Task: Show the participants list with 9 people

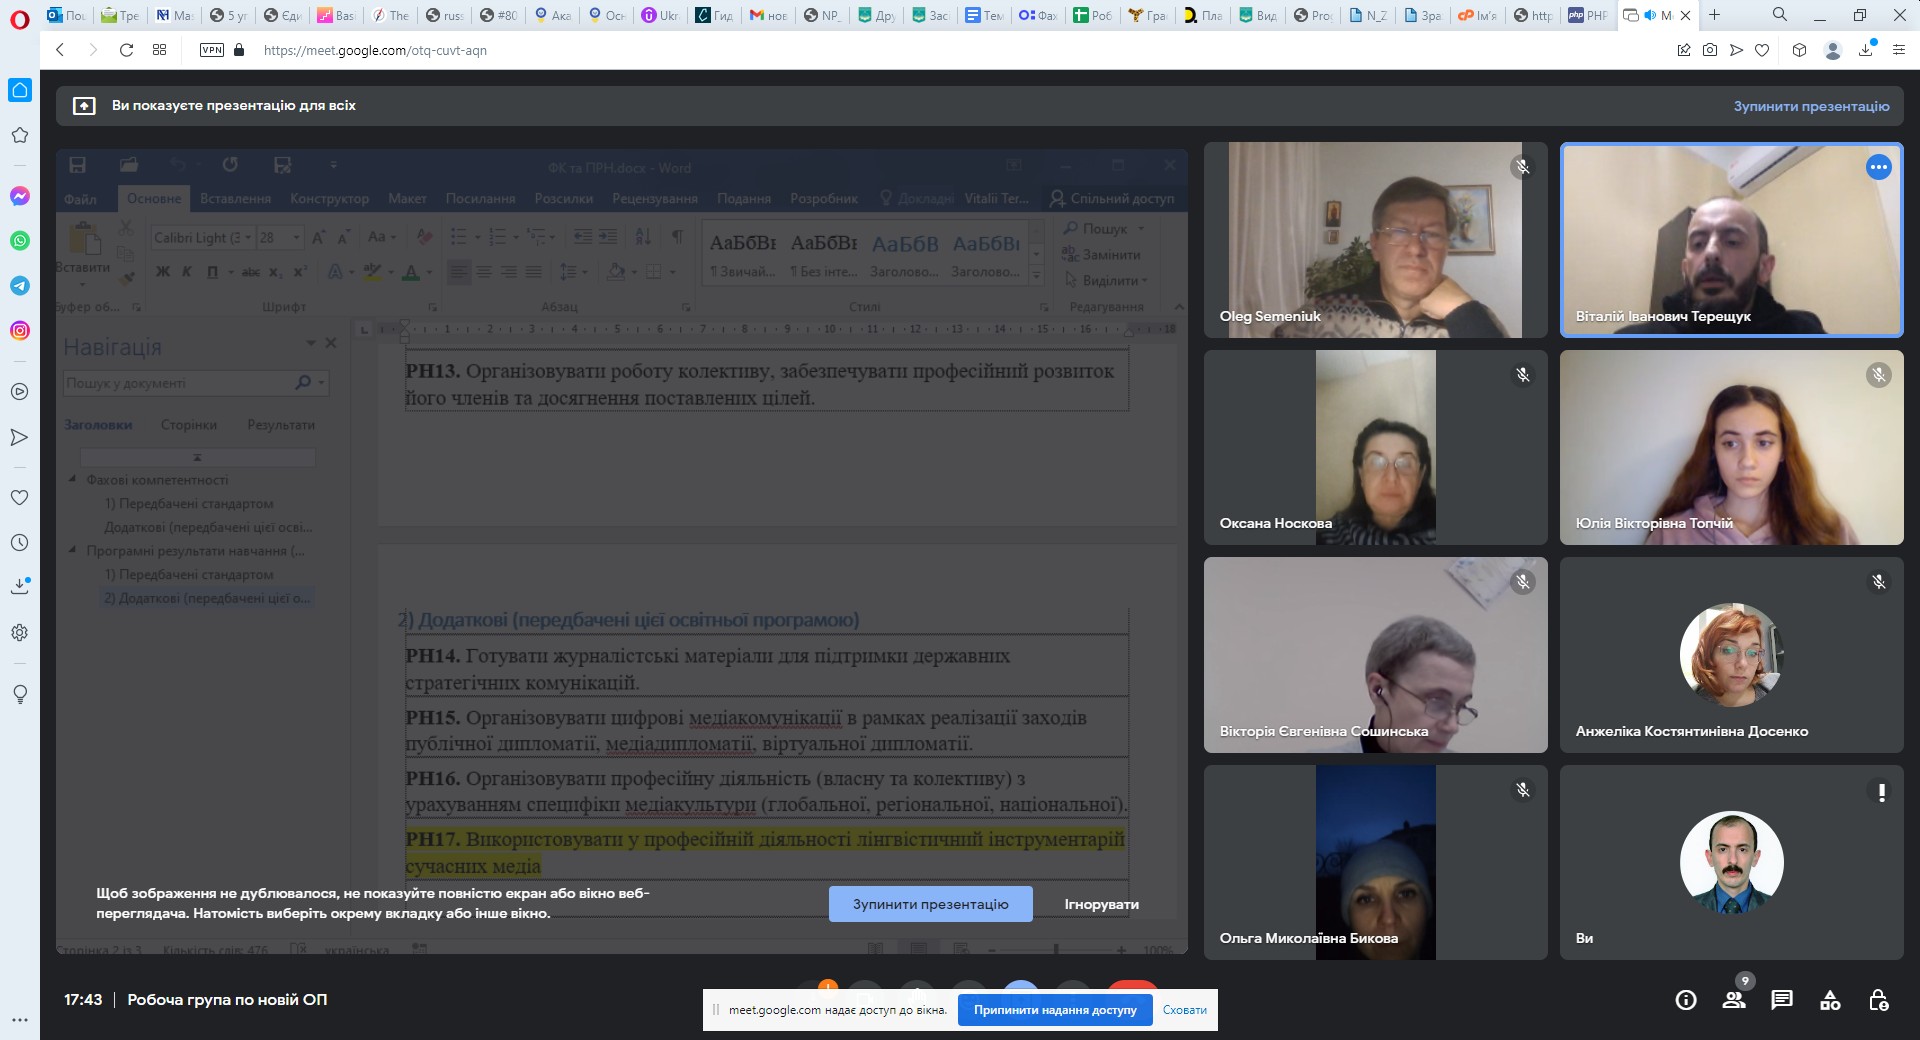Action: [1734, 1000]
